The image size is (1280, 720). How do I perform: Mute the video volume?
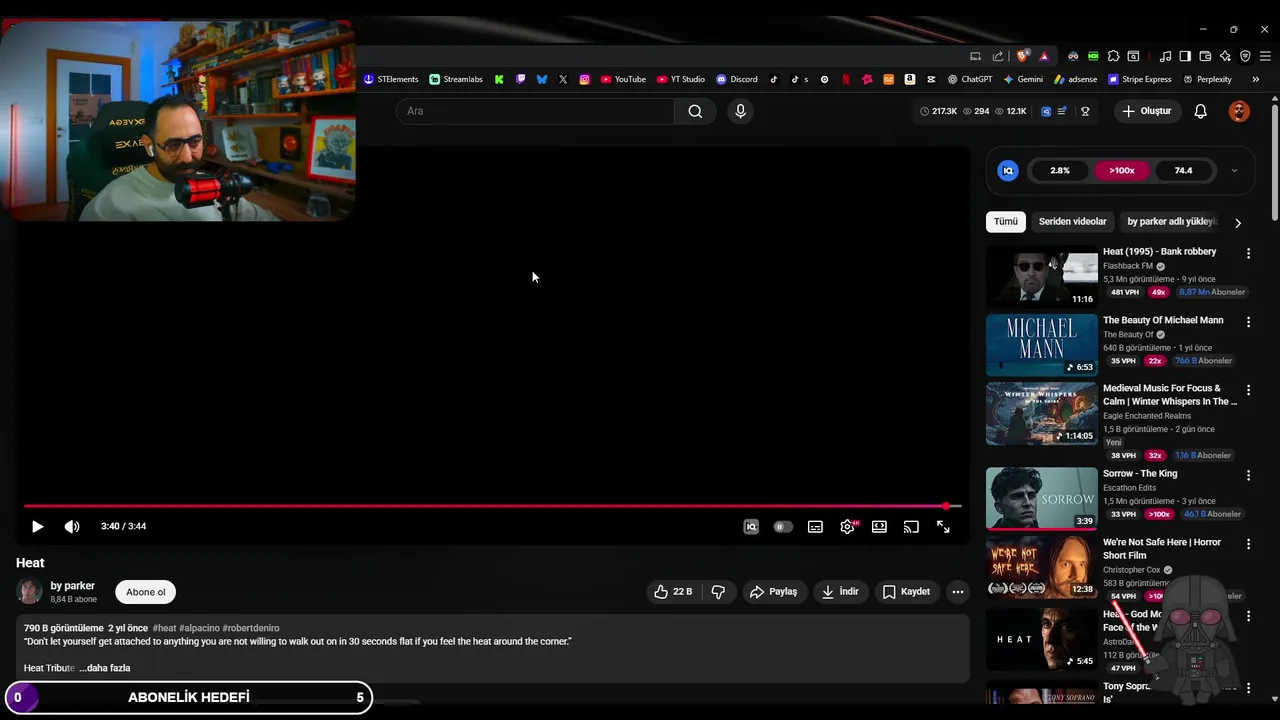coord(72,527)
